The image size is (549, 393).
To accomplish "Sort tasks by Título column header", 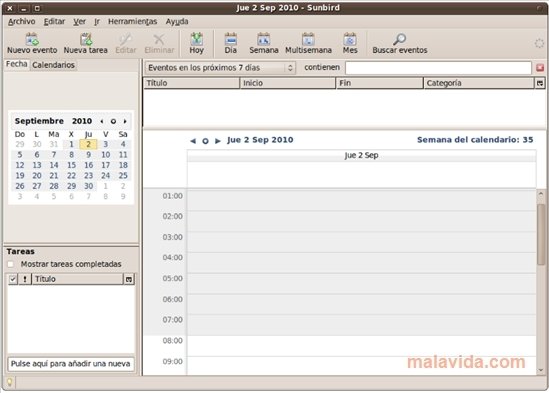I will click(x=77, y=279).
